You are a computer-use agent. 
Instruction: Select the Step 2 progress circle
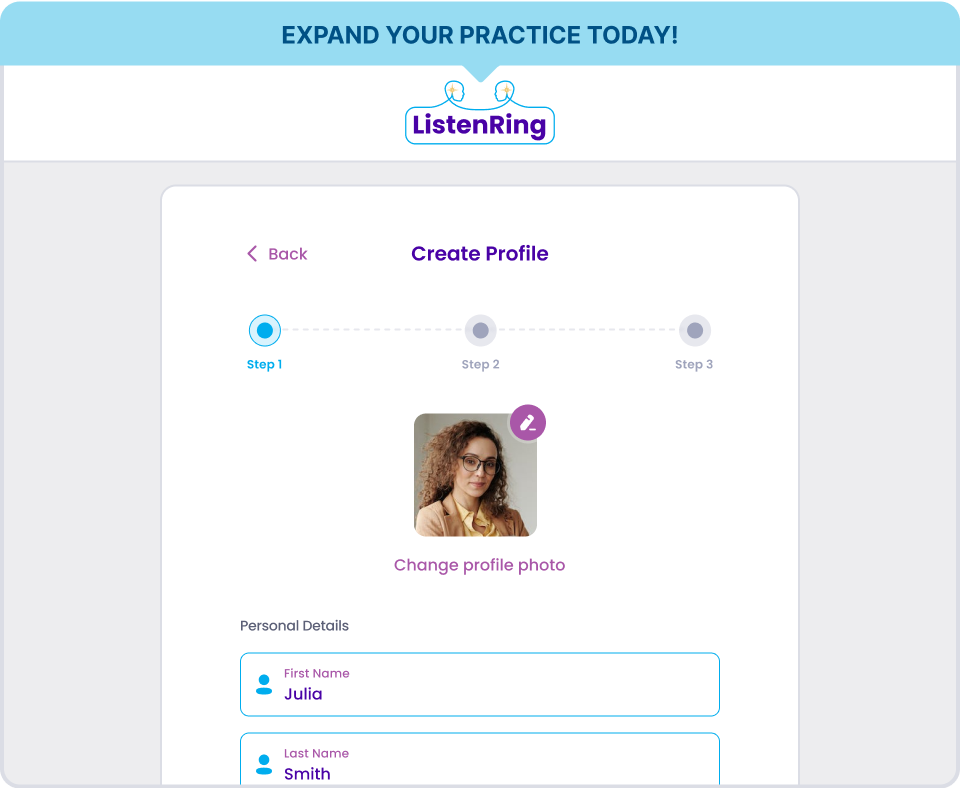[x=480, y=329]
